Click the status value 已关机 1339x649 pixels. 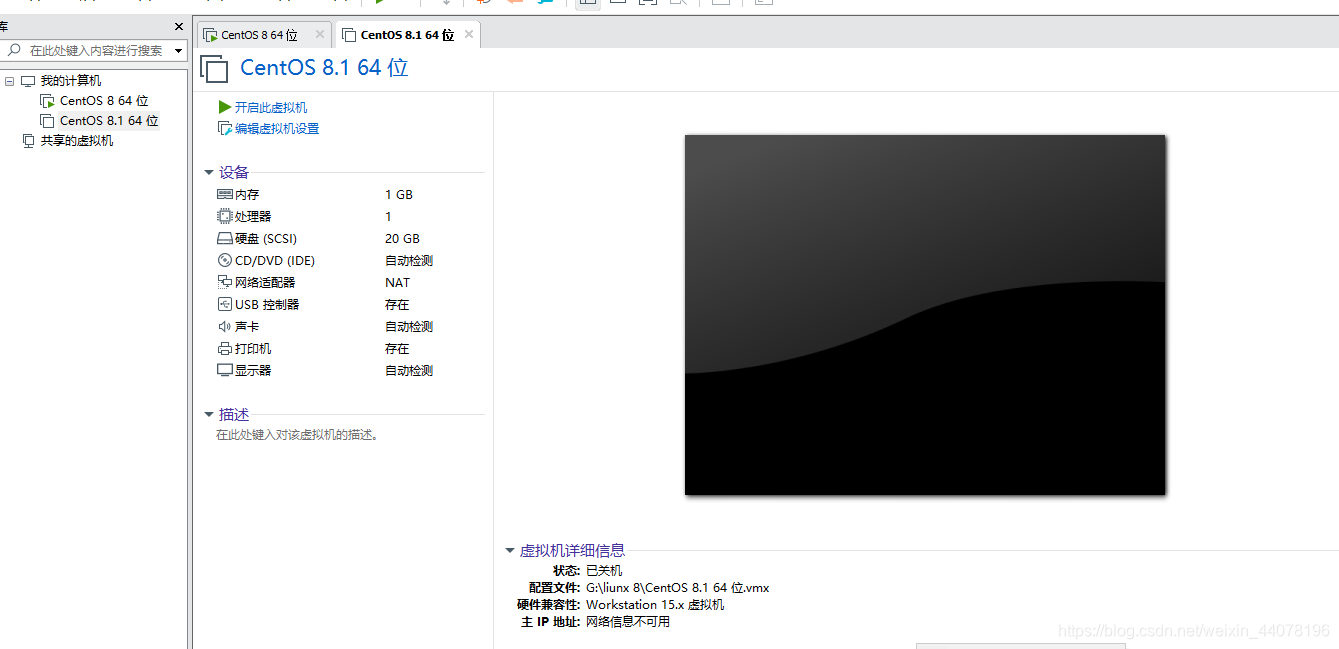tap(604, 571)
